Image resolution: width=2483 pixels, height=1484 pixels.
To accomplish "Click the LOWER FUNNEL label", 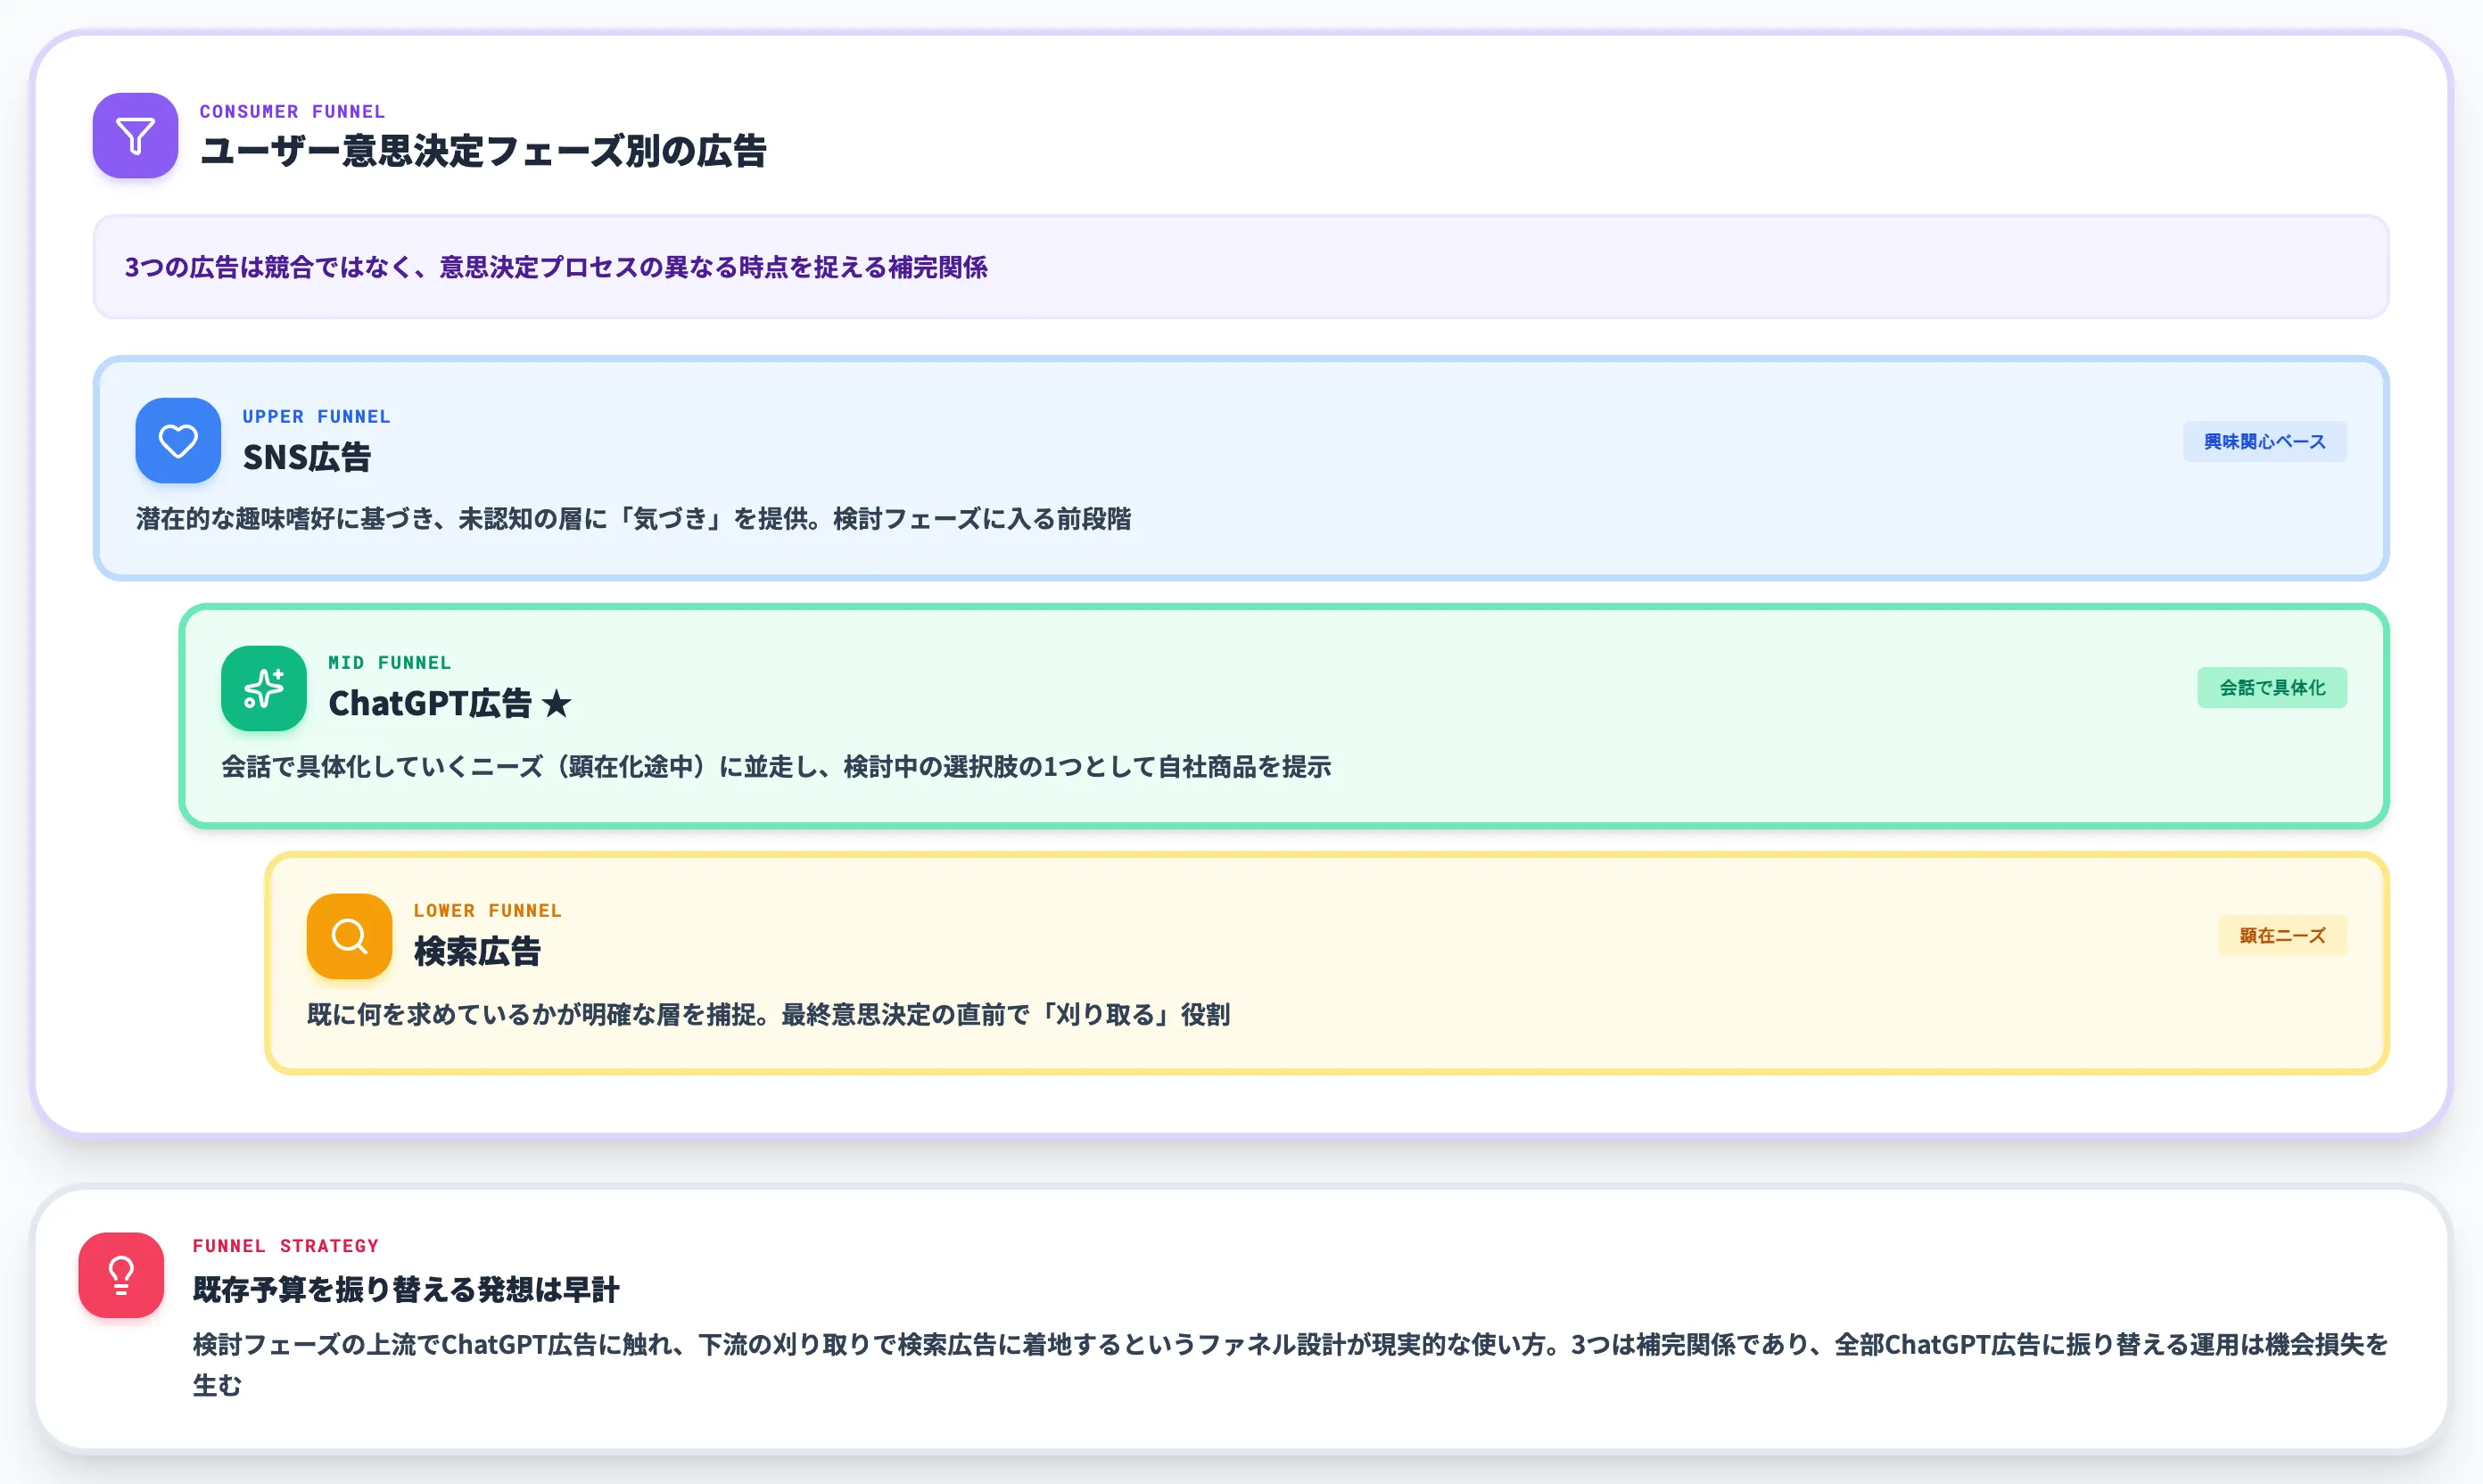I will click(x=488, y=911).
